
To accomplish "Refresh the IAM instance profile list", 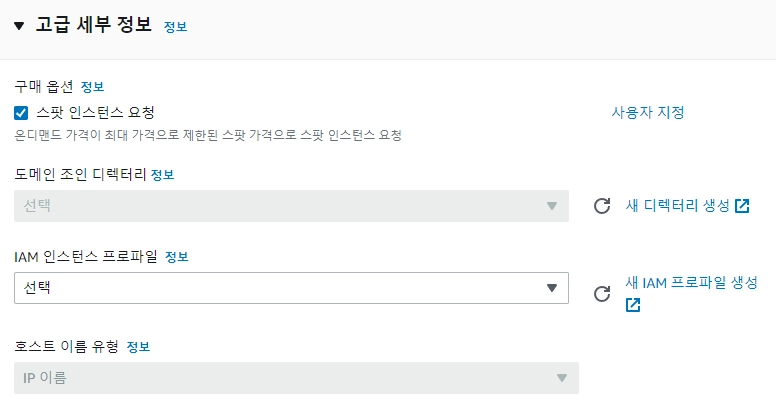I will pyautogui.click(x=602, y=294).
